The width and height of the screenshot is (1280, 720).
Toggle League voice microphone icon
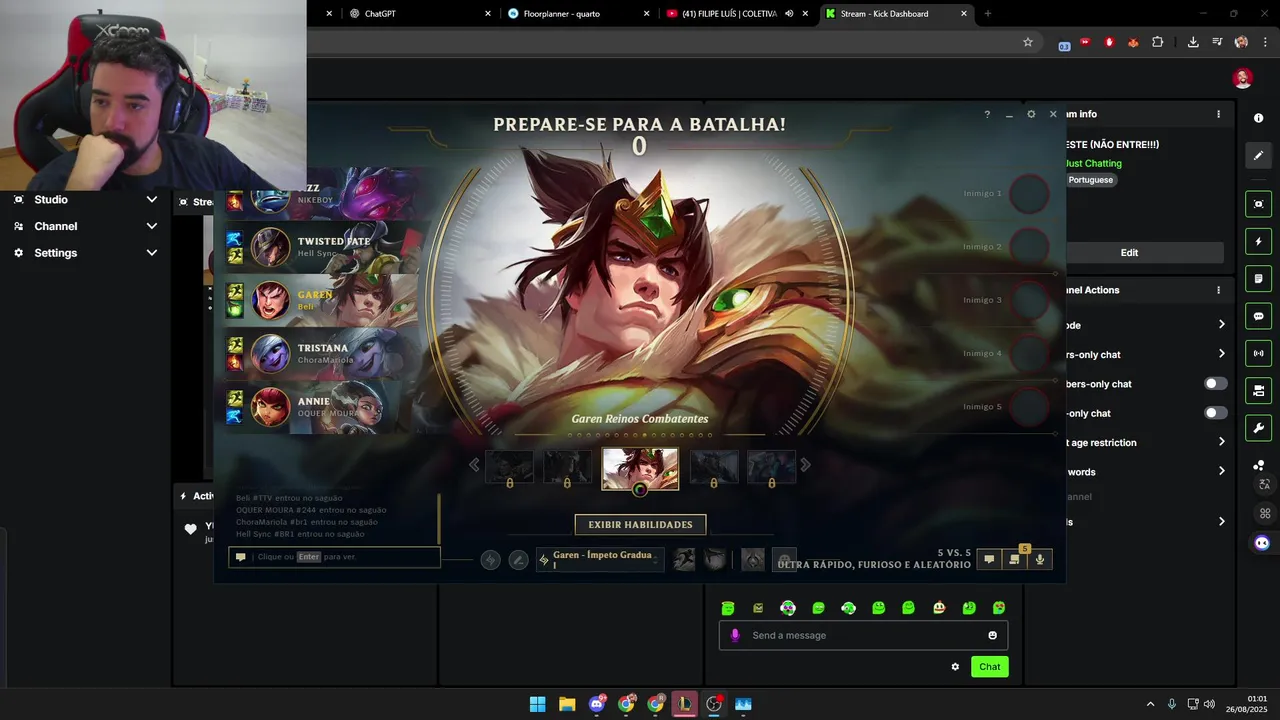pos(1040,560)
